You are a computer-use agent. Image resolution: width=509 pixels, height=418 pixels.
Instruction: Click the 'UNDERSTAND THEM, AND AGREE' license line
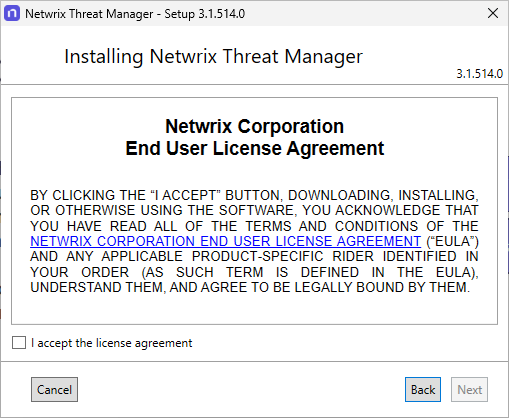click(x=250, y=287)
